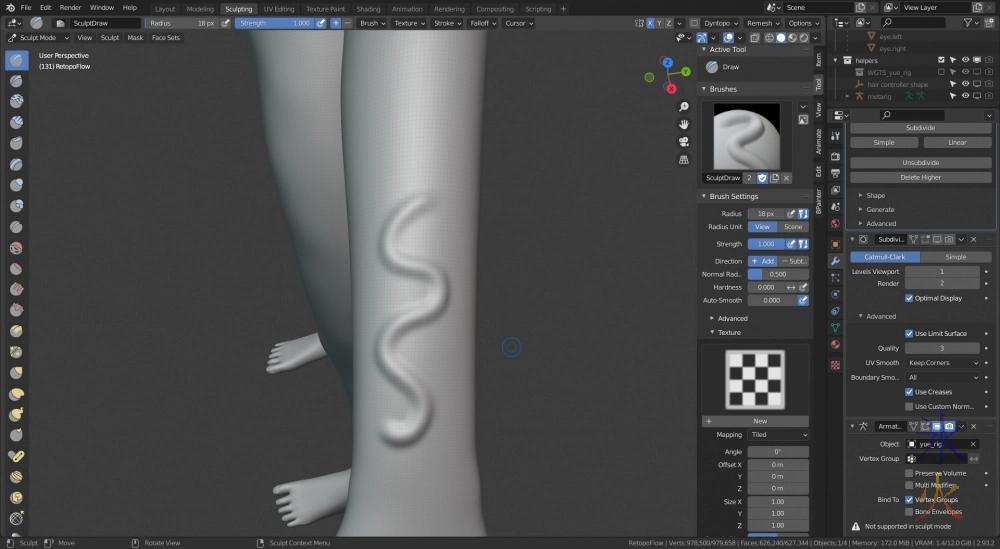Click the Subtract direction minus icon in header
The image size is (1000, 549).
(347, 23)
